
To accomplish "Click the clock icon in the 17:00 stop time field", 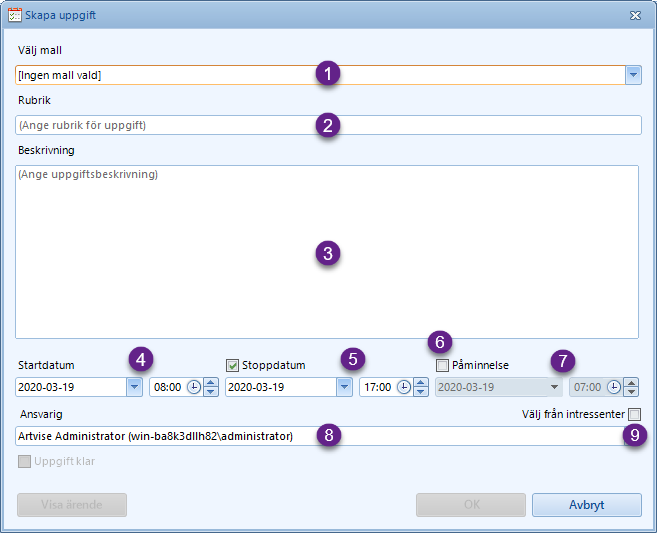I will tap(404, 387).
